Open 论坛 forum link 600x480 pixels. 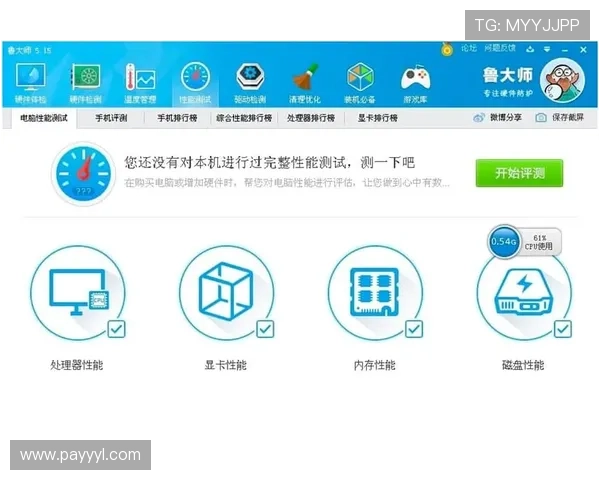point(469,48)
